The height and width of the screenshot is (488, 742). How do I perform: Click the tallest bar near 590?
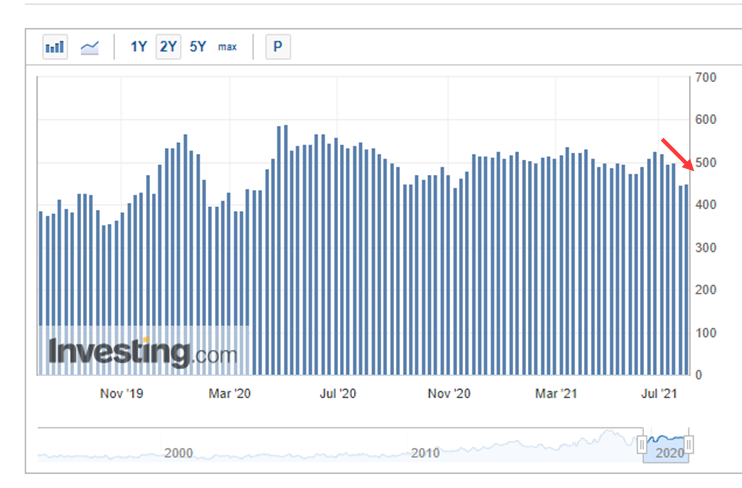pyautogui.click(x=285, y=250)
